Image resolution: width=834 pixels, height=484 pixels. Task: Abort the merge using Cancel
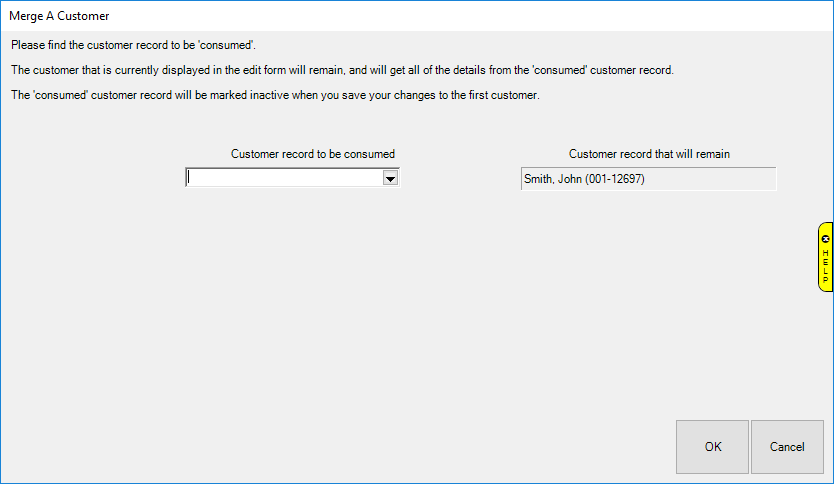787,447
